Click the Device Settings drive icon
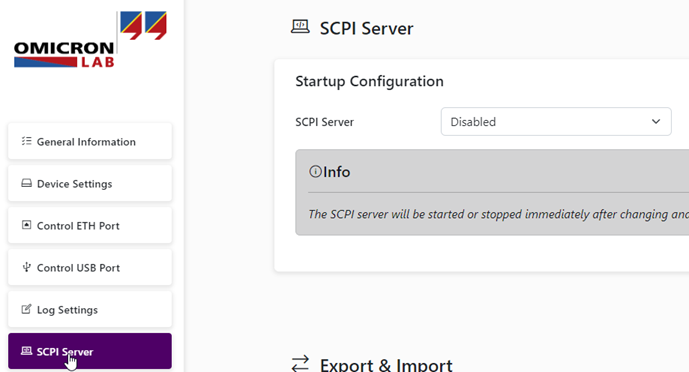The height and width of the screenshot is (372, 689). click(x=26, y=183)
